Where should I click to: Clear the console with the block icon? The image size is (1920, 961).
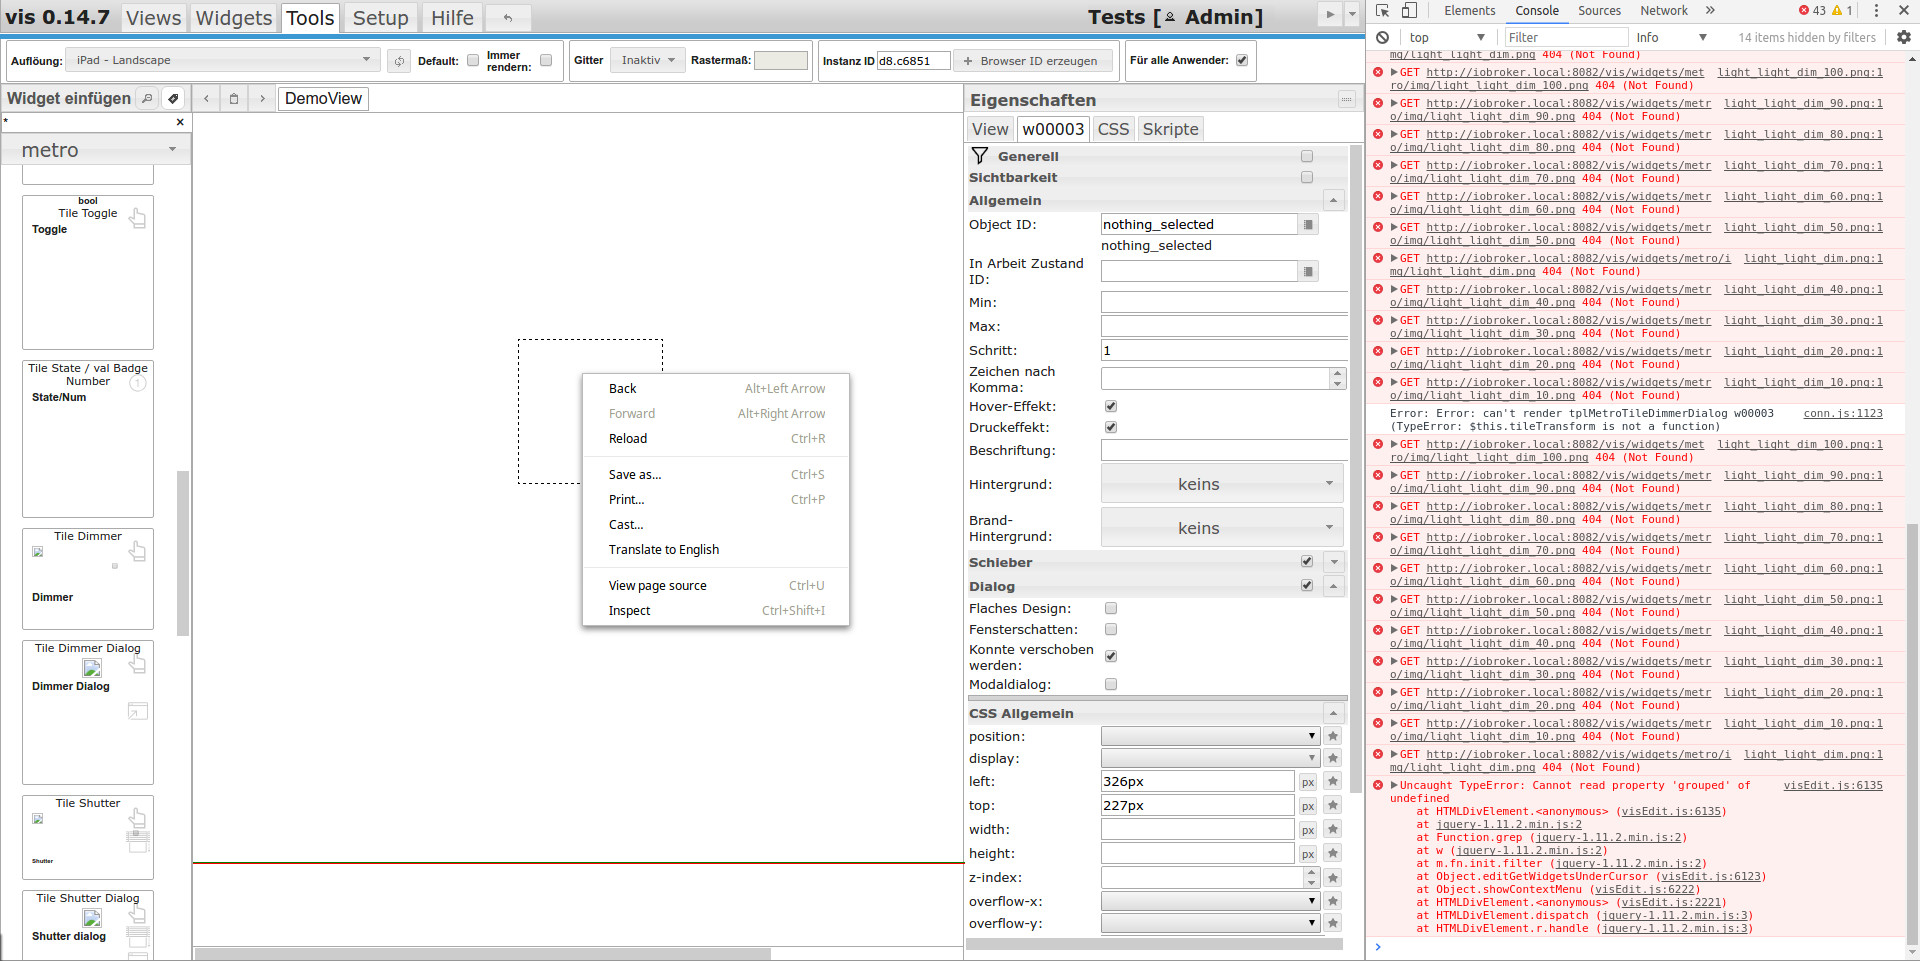(1382, 37)
